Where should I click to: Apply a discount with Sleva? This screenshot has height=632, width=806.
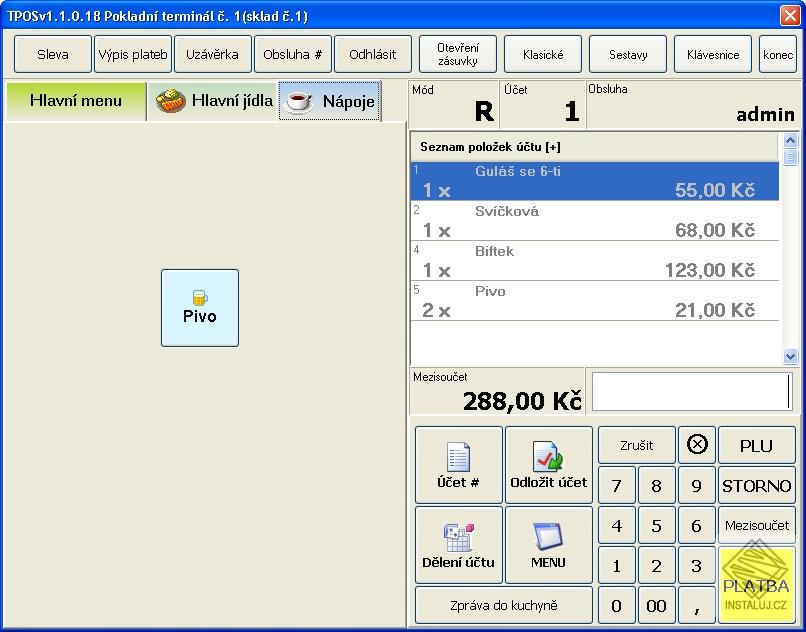click(x=52, y=54)
